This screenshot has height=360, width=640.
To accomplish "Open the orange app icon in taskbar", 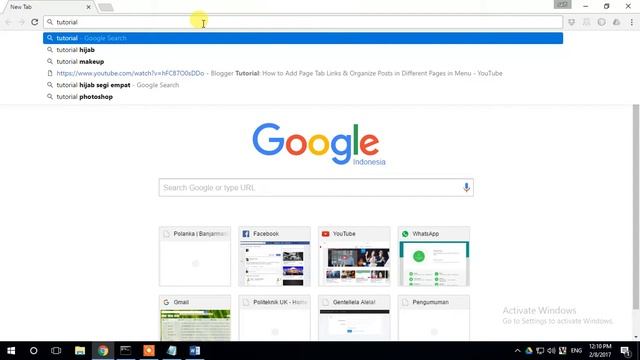I will pos(149,351).
